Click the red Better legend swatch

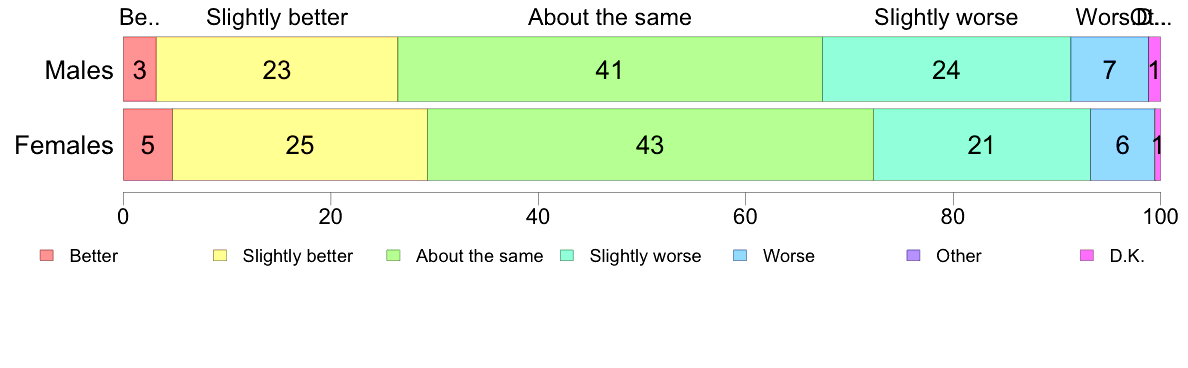47,256
